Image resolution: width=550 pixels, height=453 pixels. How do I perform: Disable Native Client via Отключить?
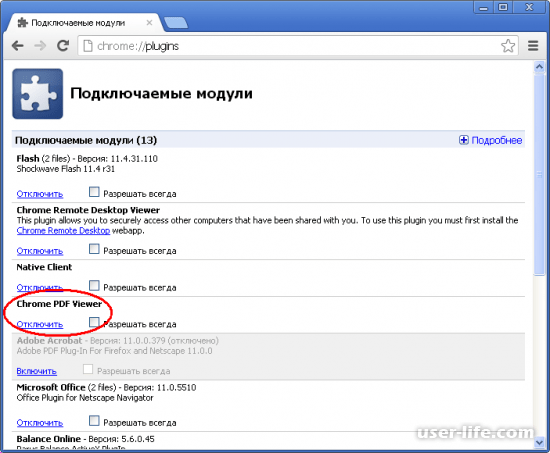40,288
